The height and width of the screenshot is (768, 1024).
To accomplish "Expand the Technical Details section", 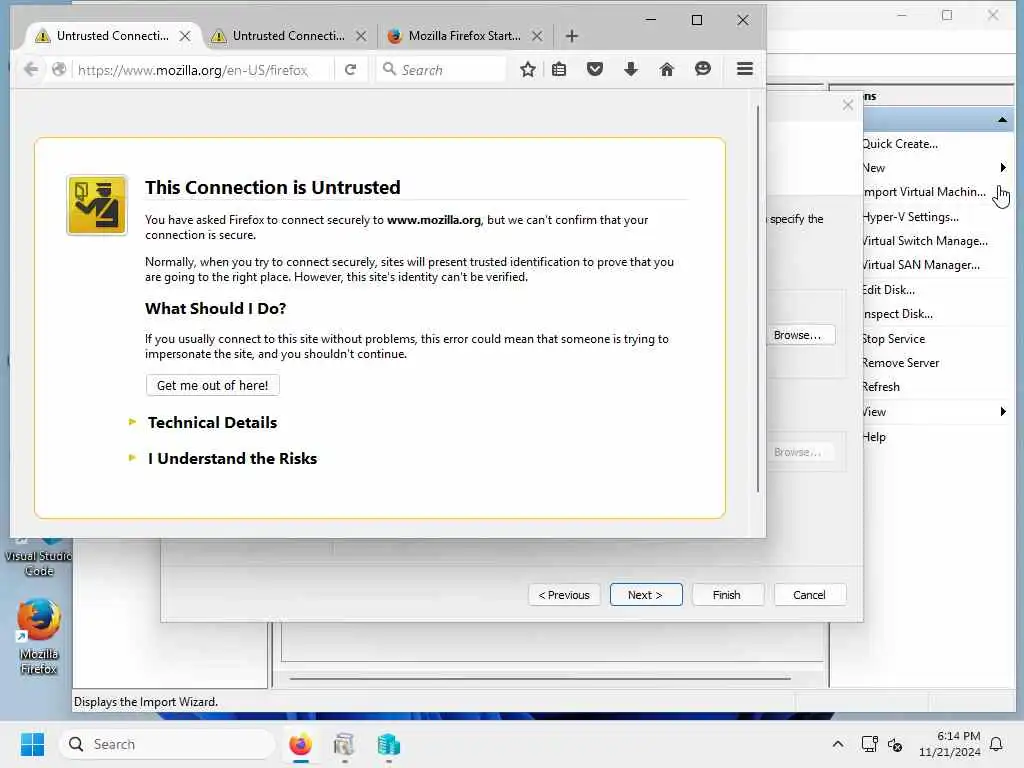I will 212,423.
